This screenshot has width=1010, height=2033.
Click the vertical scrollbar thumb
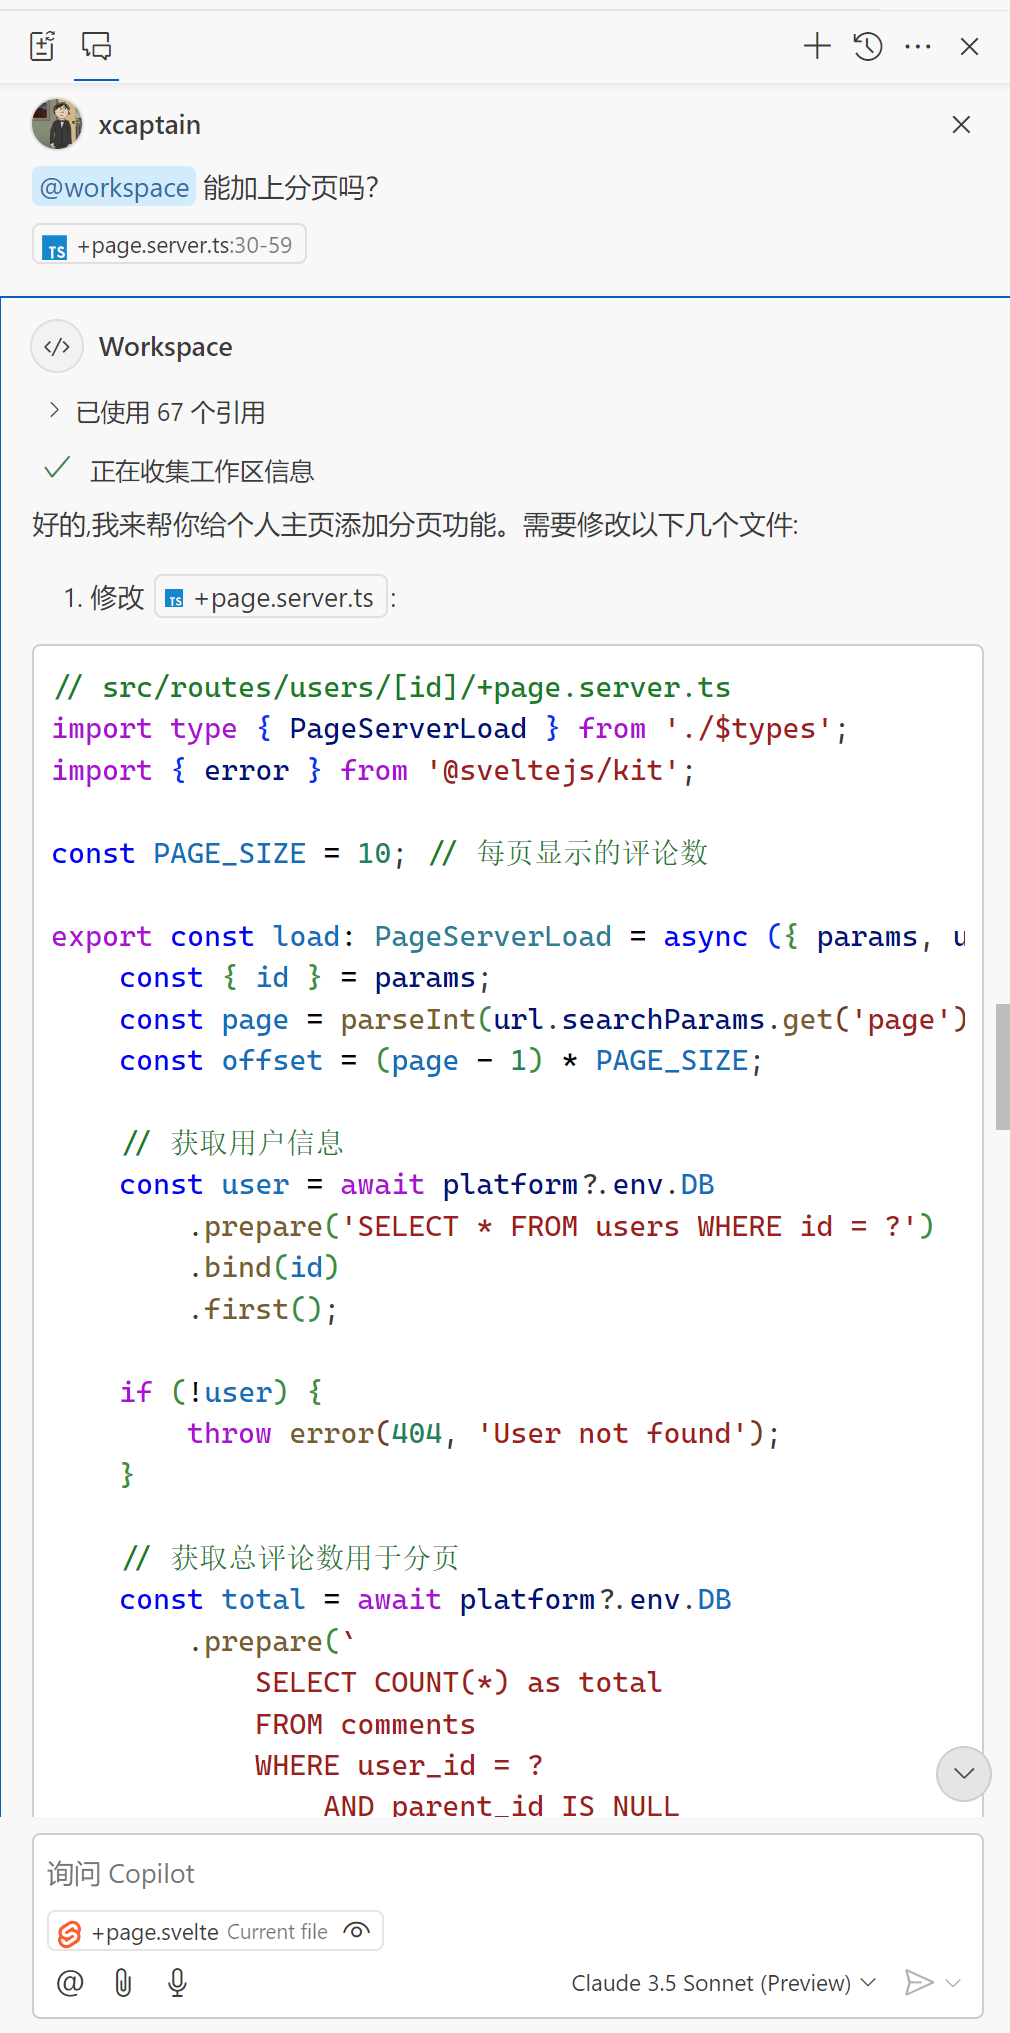tap(1002, 1067)
